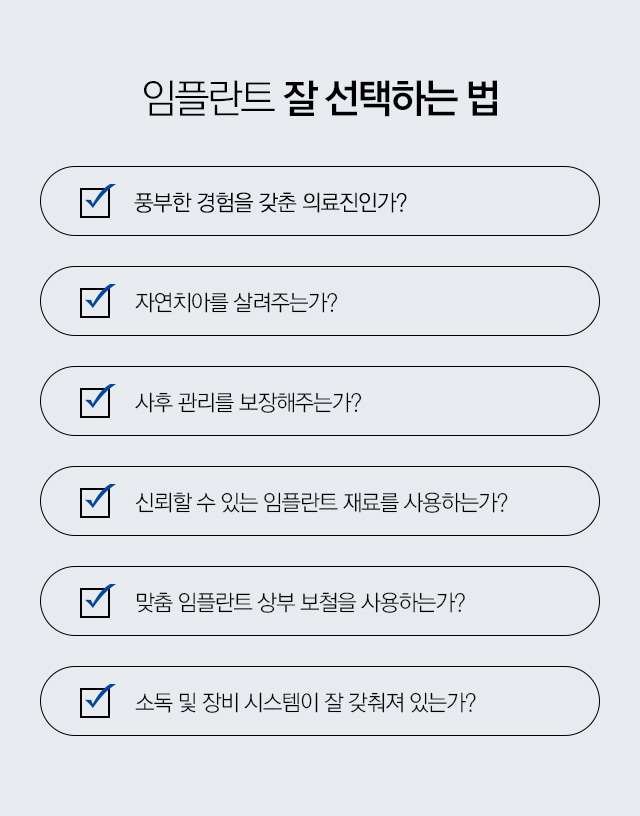
Task: Toggle the checkbox beside 사후 관리를 보장해주는가?
Action: 95,402
